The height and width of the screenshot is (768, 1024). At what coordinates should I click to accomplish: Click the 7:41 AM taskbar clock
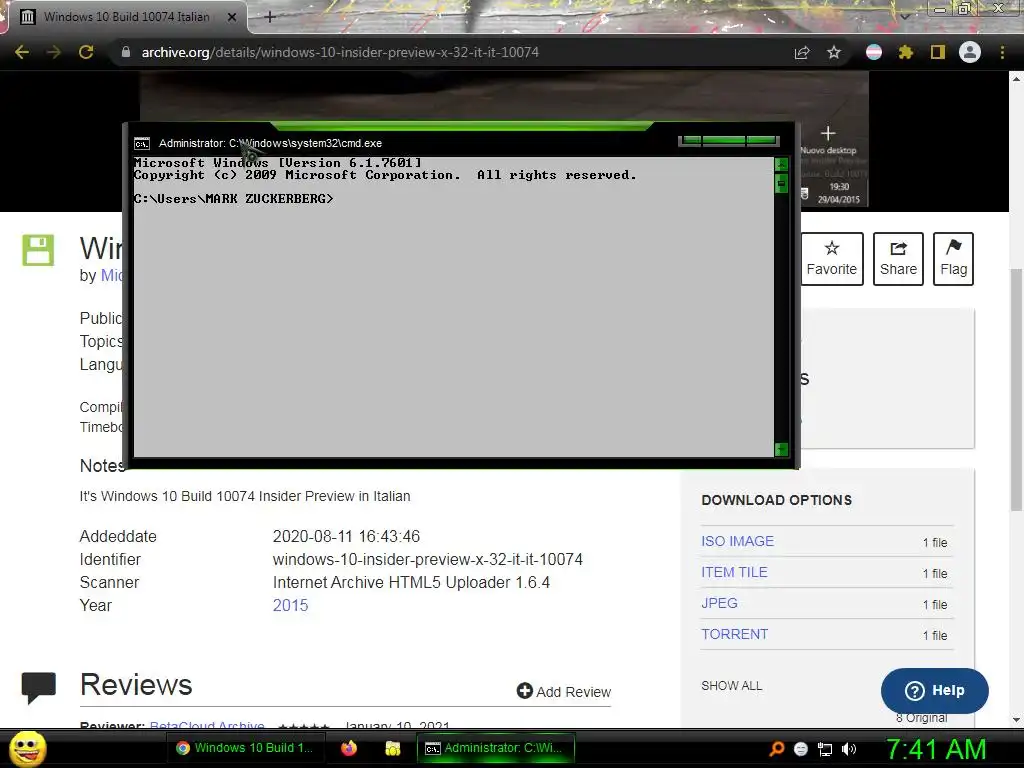coord(936,750)
